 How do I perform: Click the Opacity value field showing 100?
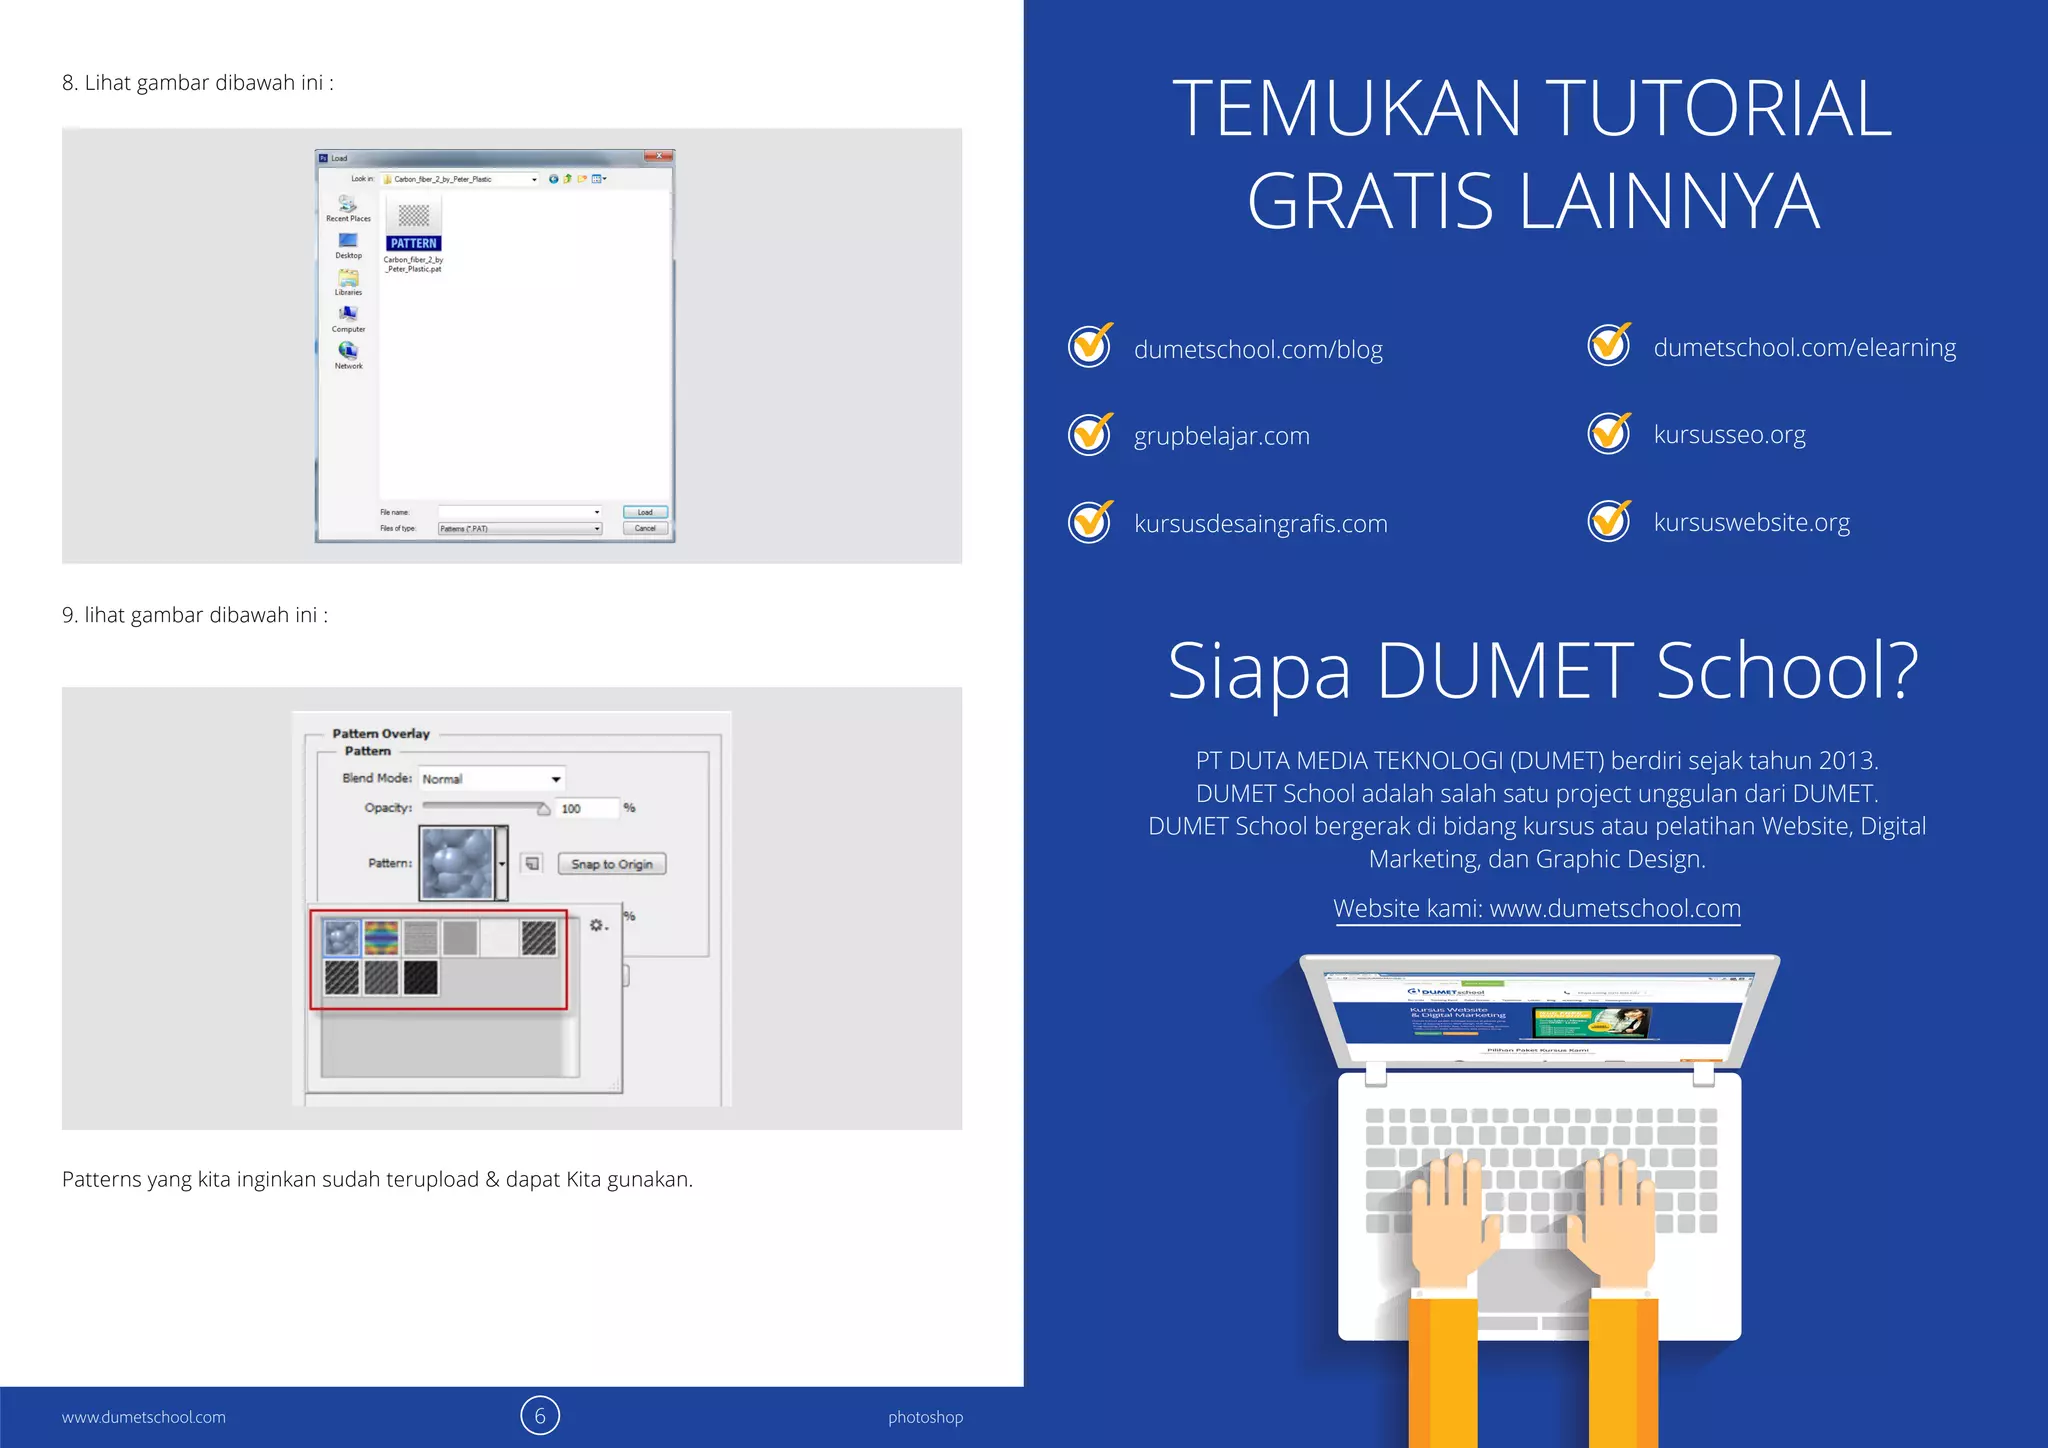point(586,809)
